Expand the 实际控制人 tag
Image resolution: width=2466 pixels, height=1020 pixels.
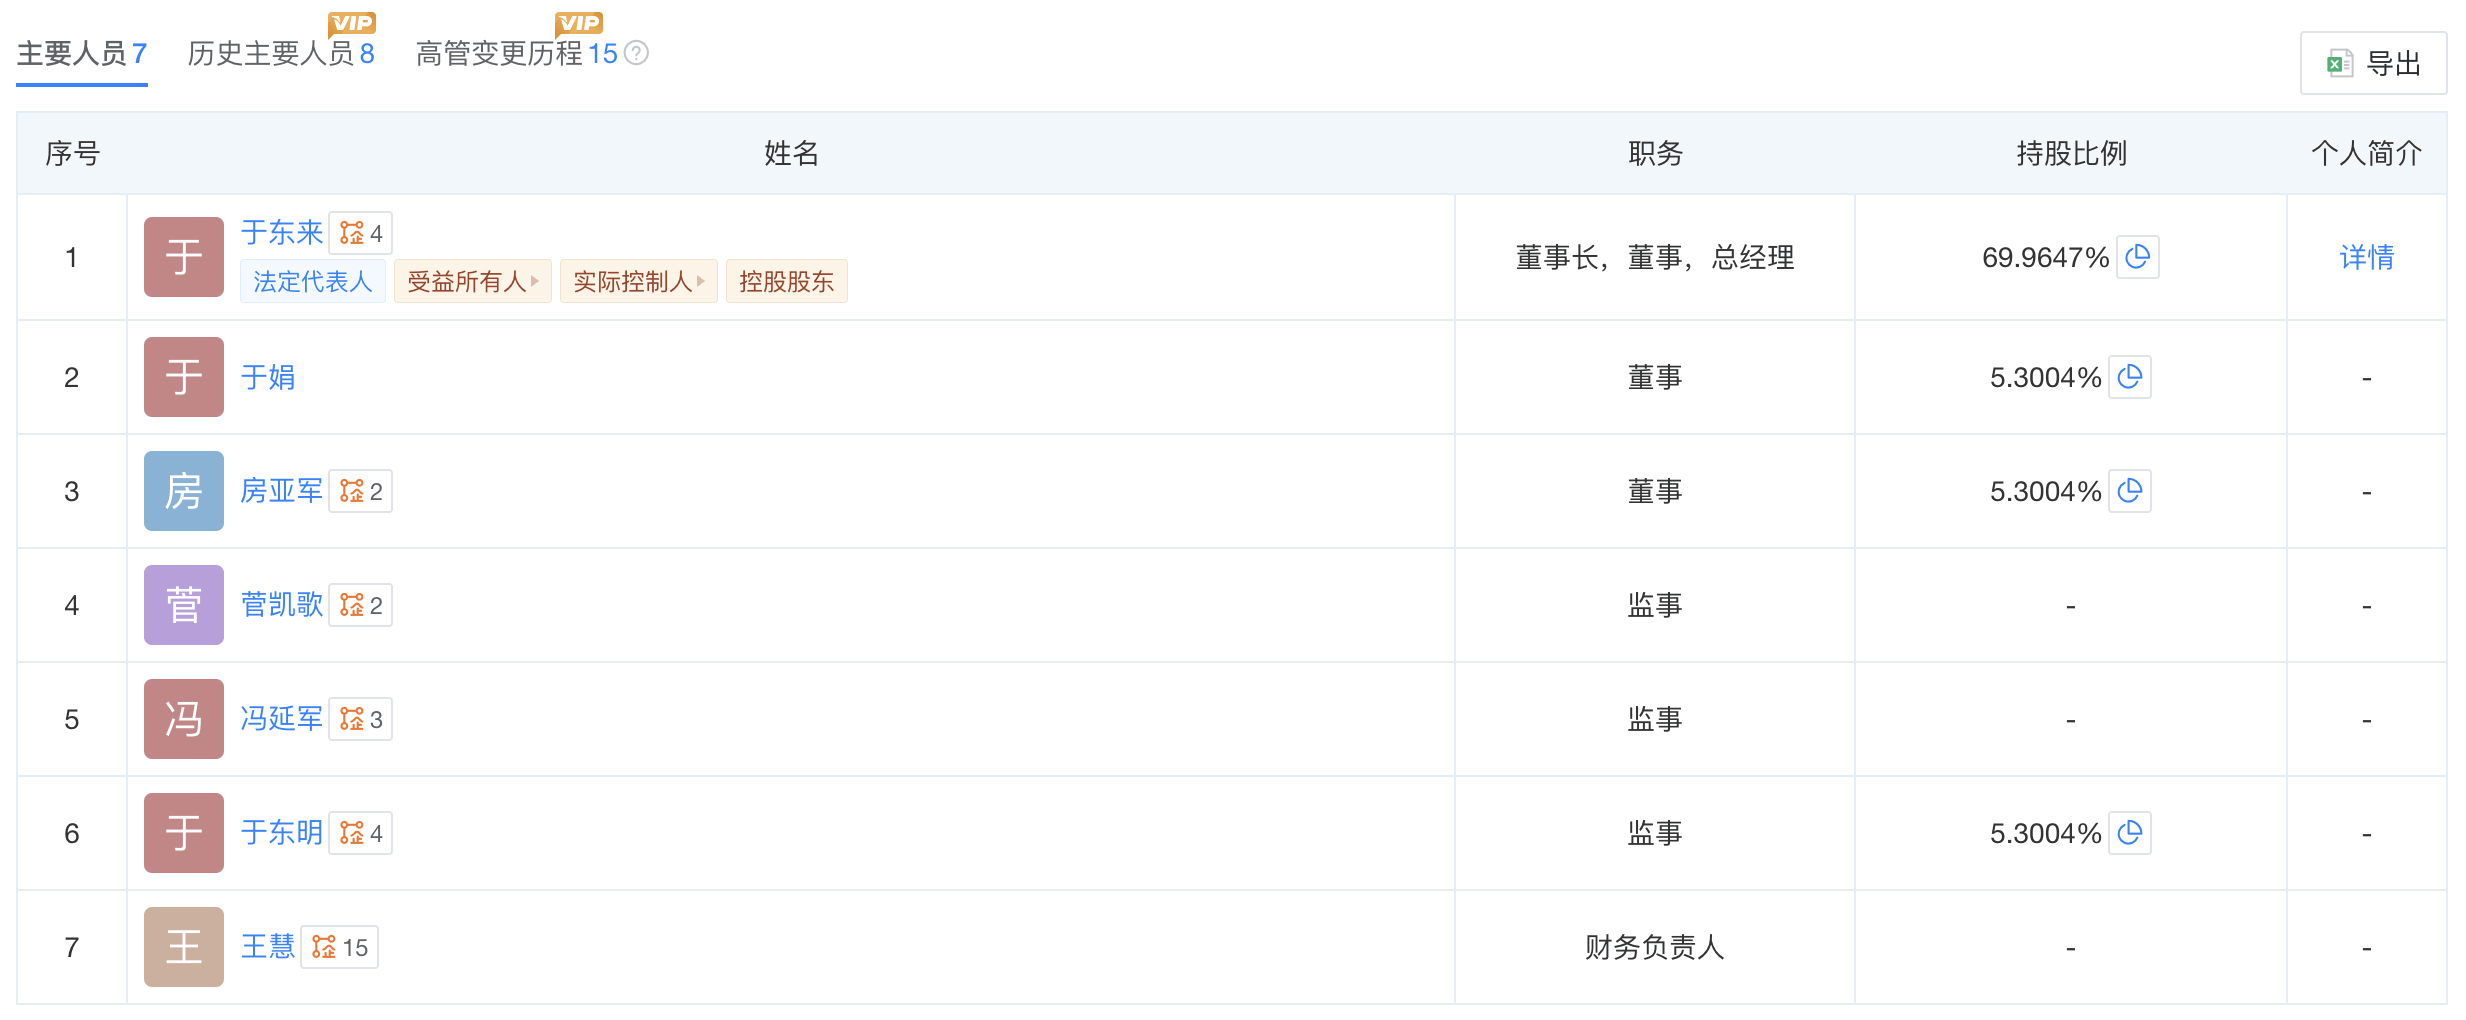click(638, 282)
